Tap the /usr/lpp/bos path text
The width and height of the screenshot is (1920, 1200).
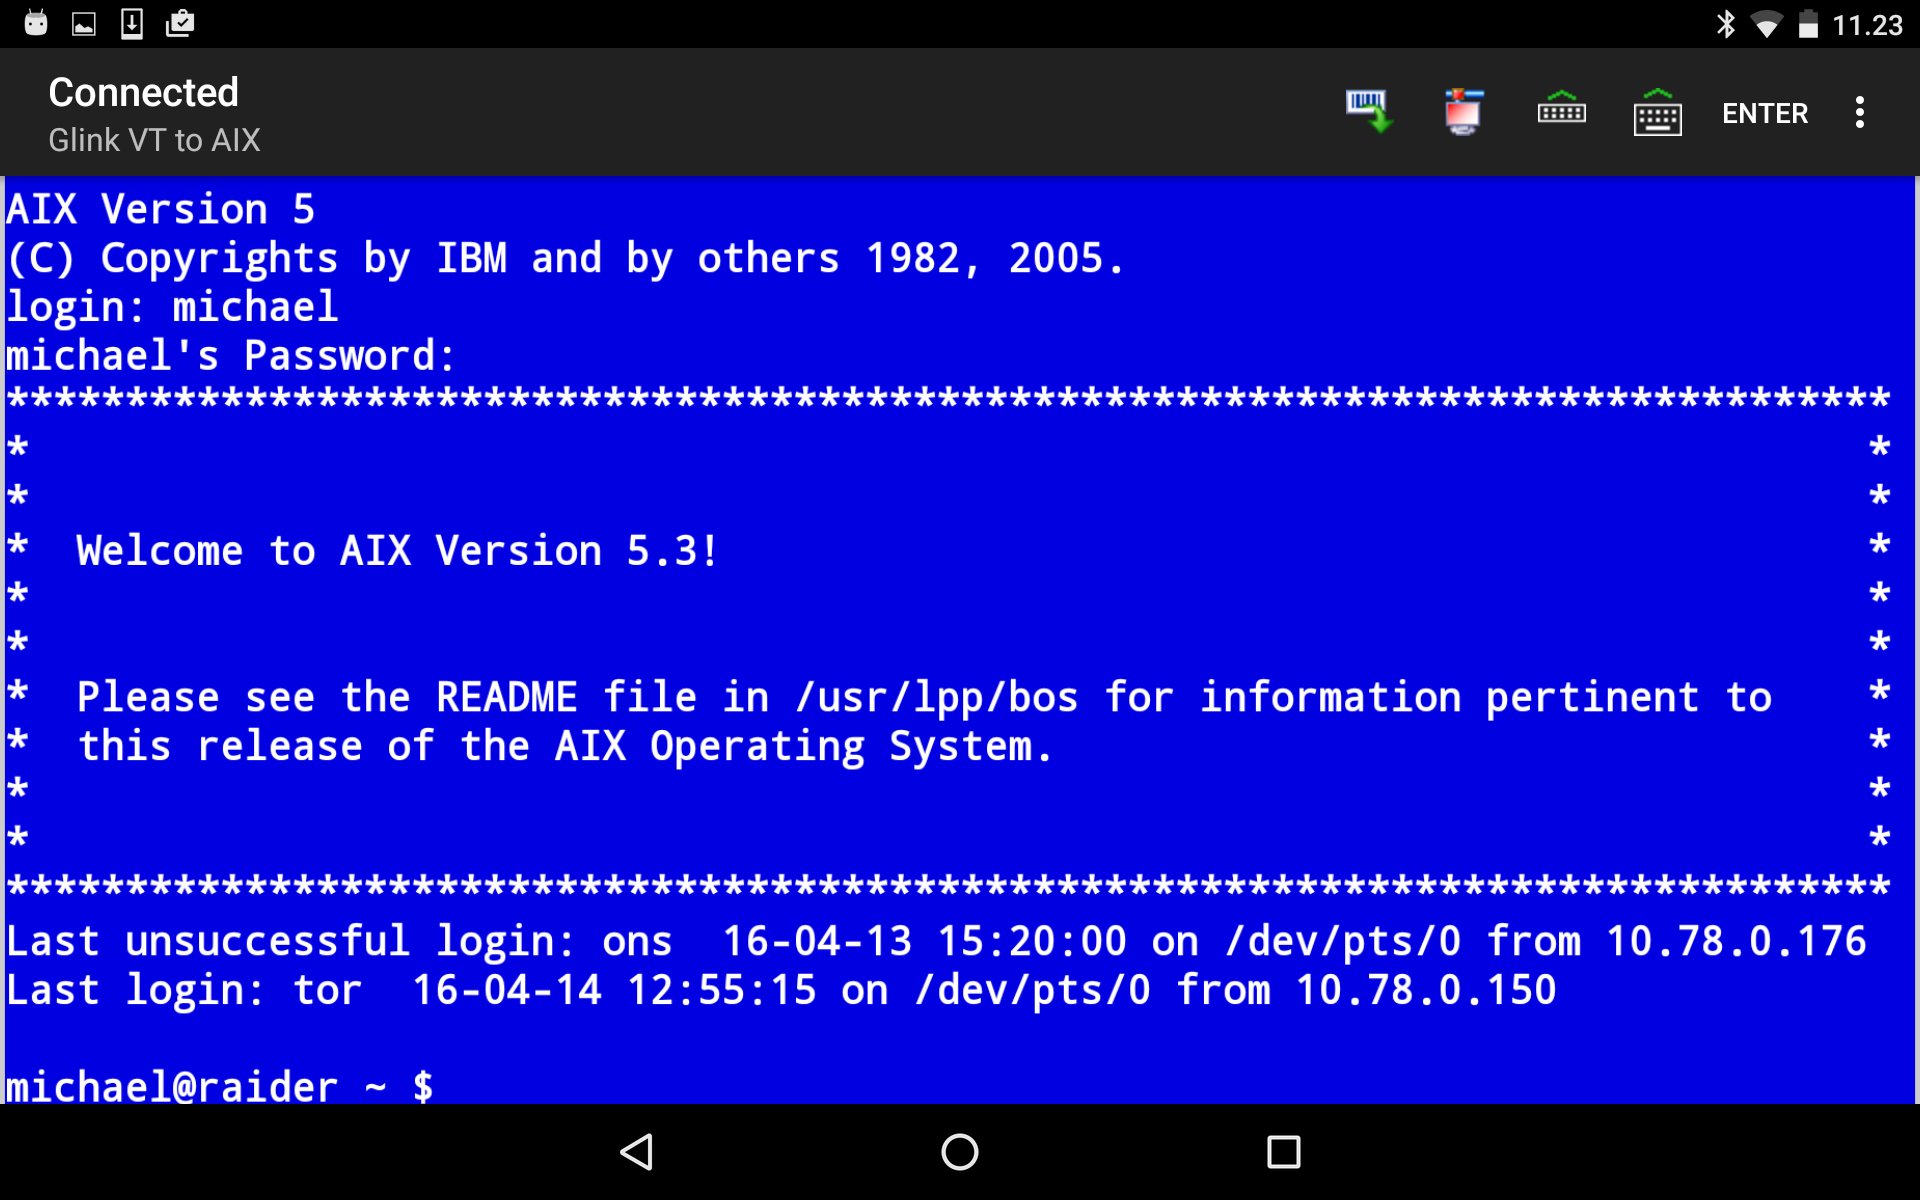point(937,697)
